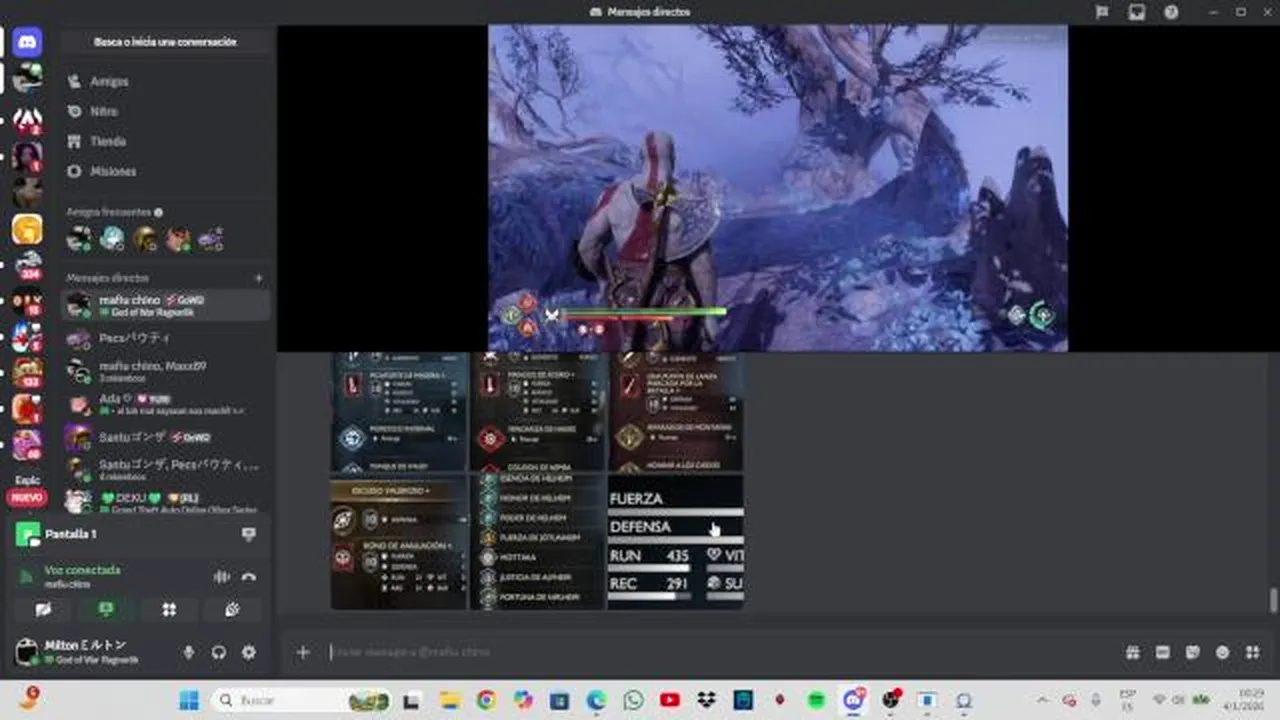Open the ESCUDO VALEROSO armor image
1280x720 pixels.
[x=399, y=542]
